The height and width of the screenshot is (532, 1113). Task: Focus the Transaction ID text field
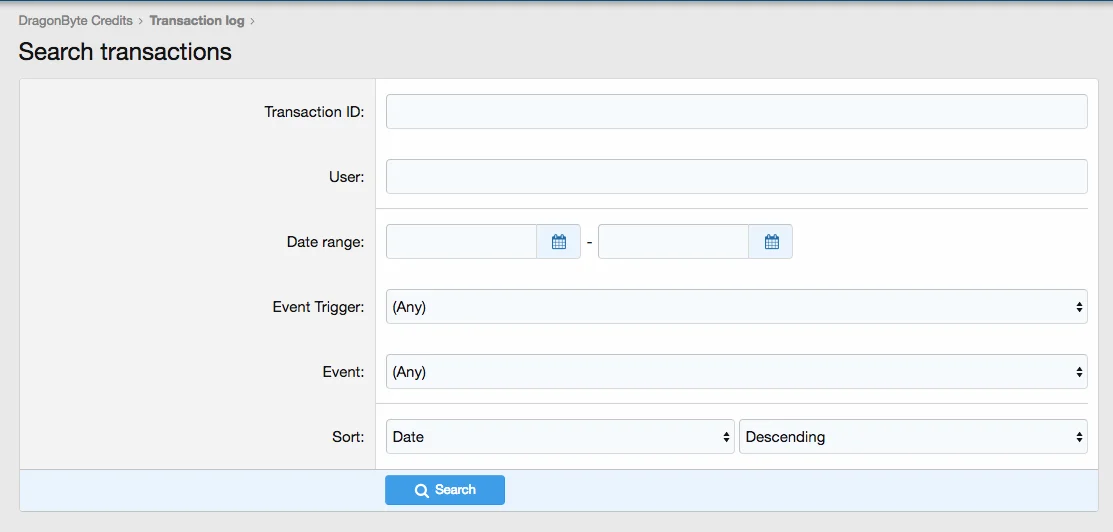pyautogui.click(x=736, y=112)
